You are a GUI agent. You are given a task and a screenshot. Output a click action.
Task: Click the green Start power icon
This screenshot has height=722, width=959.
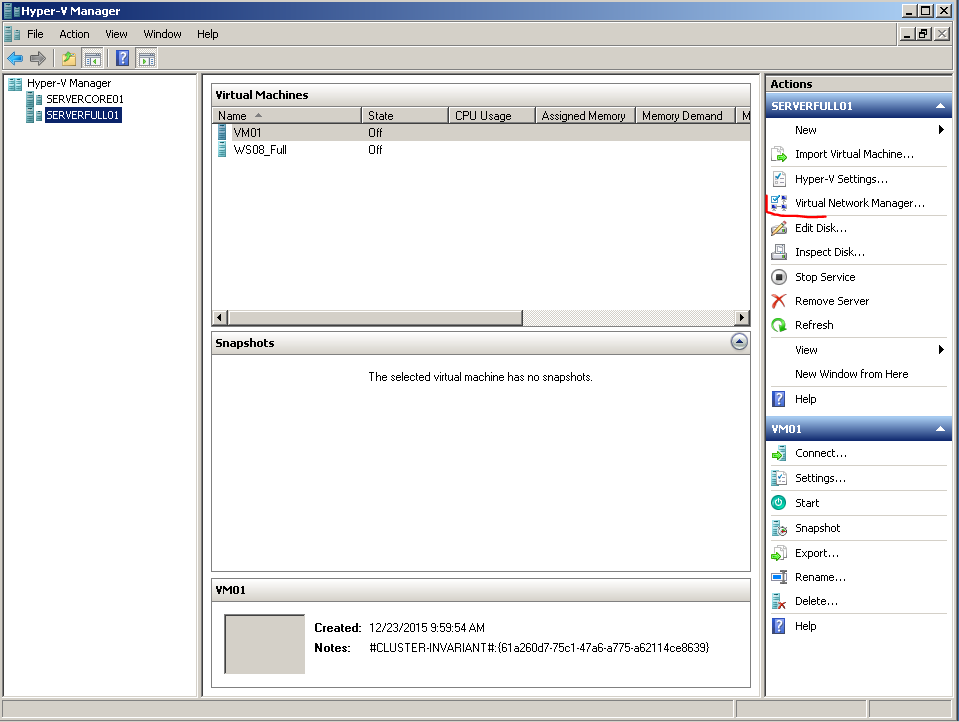[x=779, y=503]
